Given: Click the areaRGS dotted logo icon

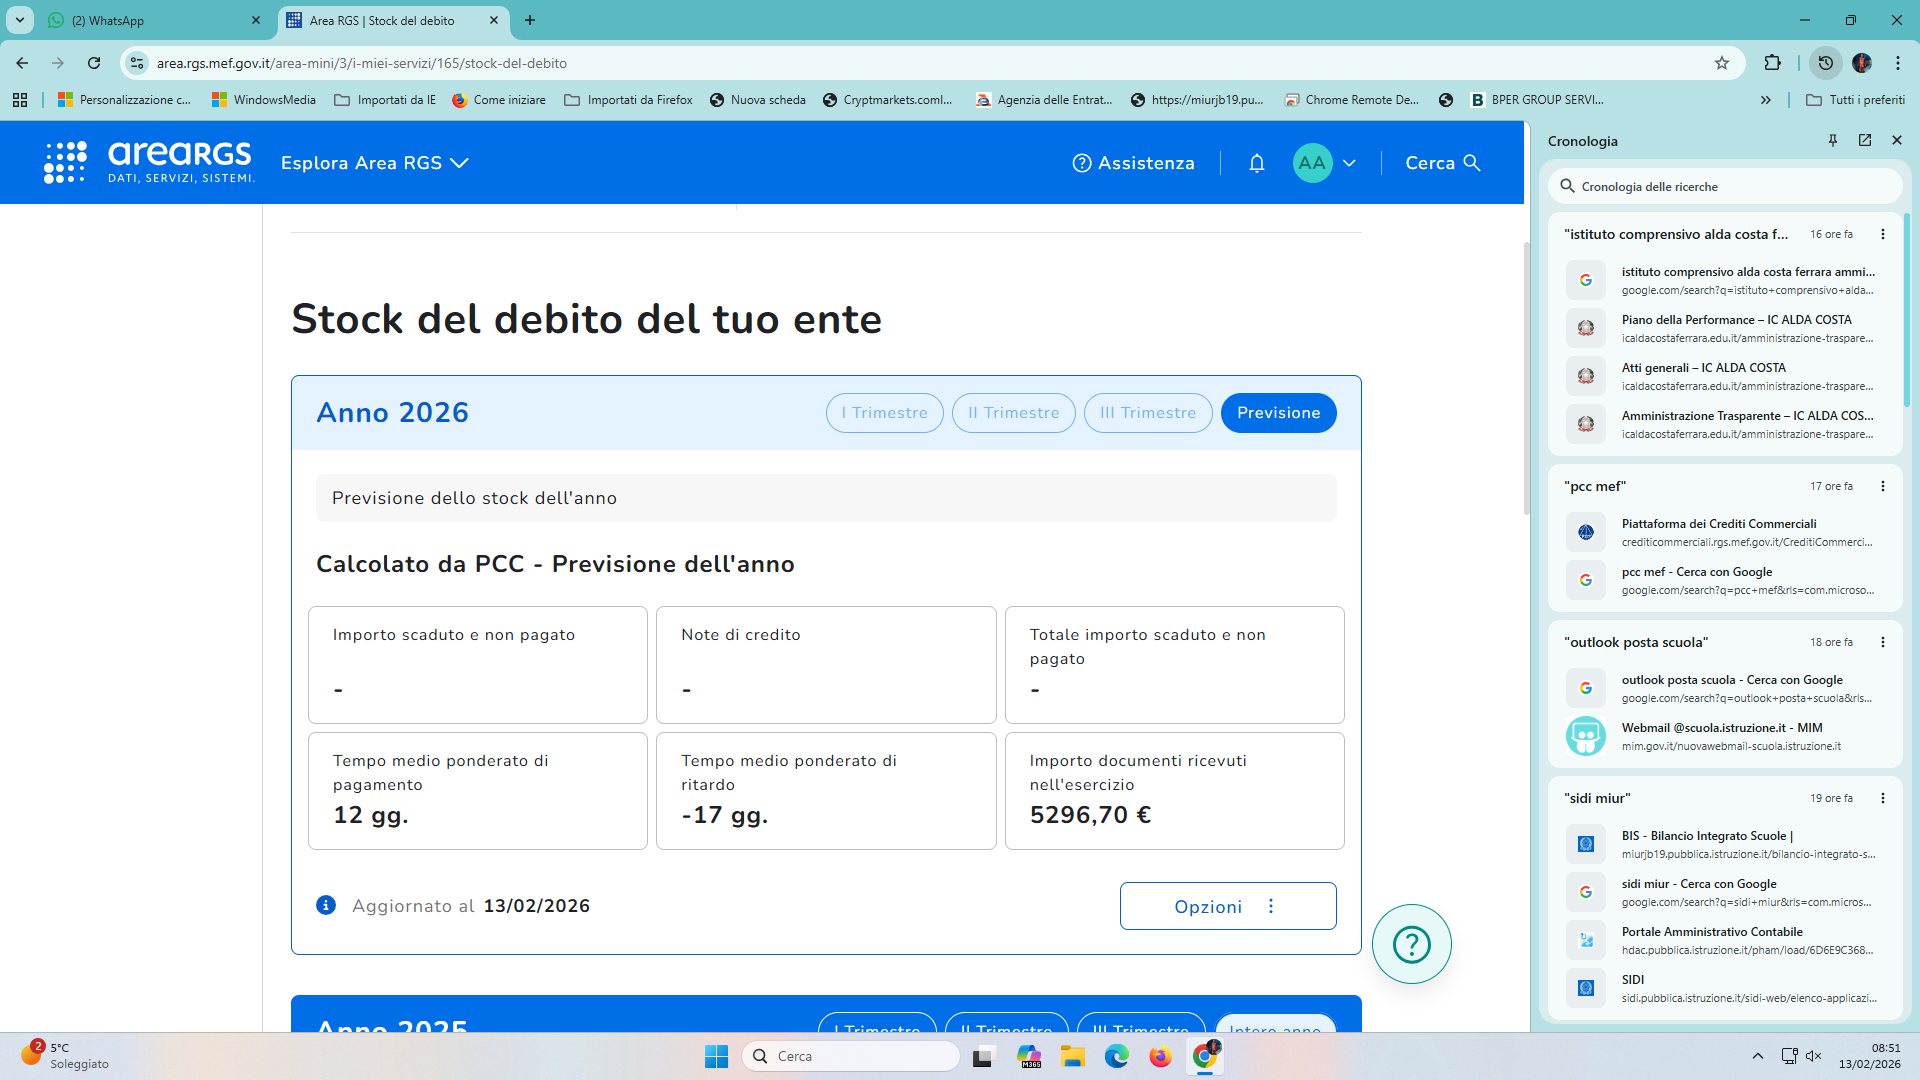Looking at the screenshot, I should (x=65, y=162).
